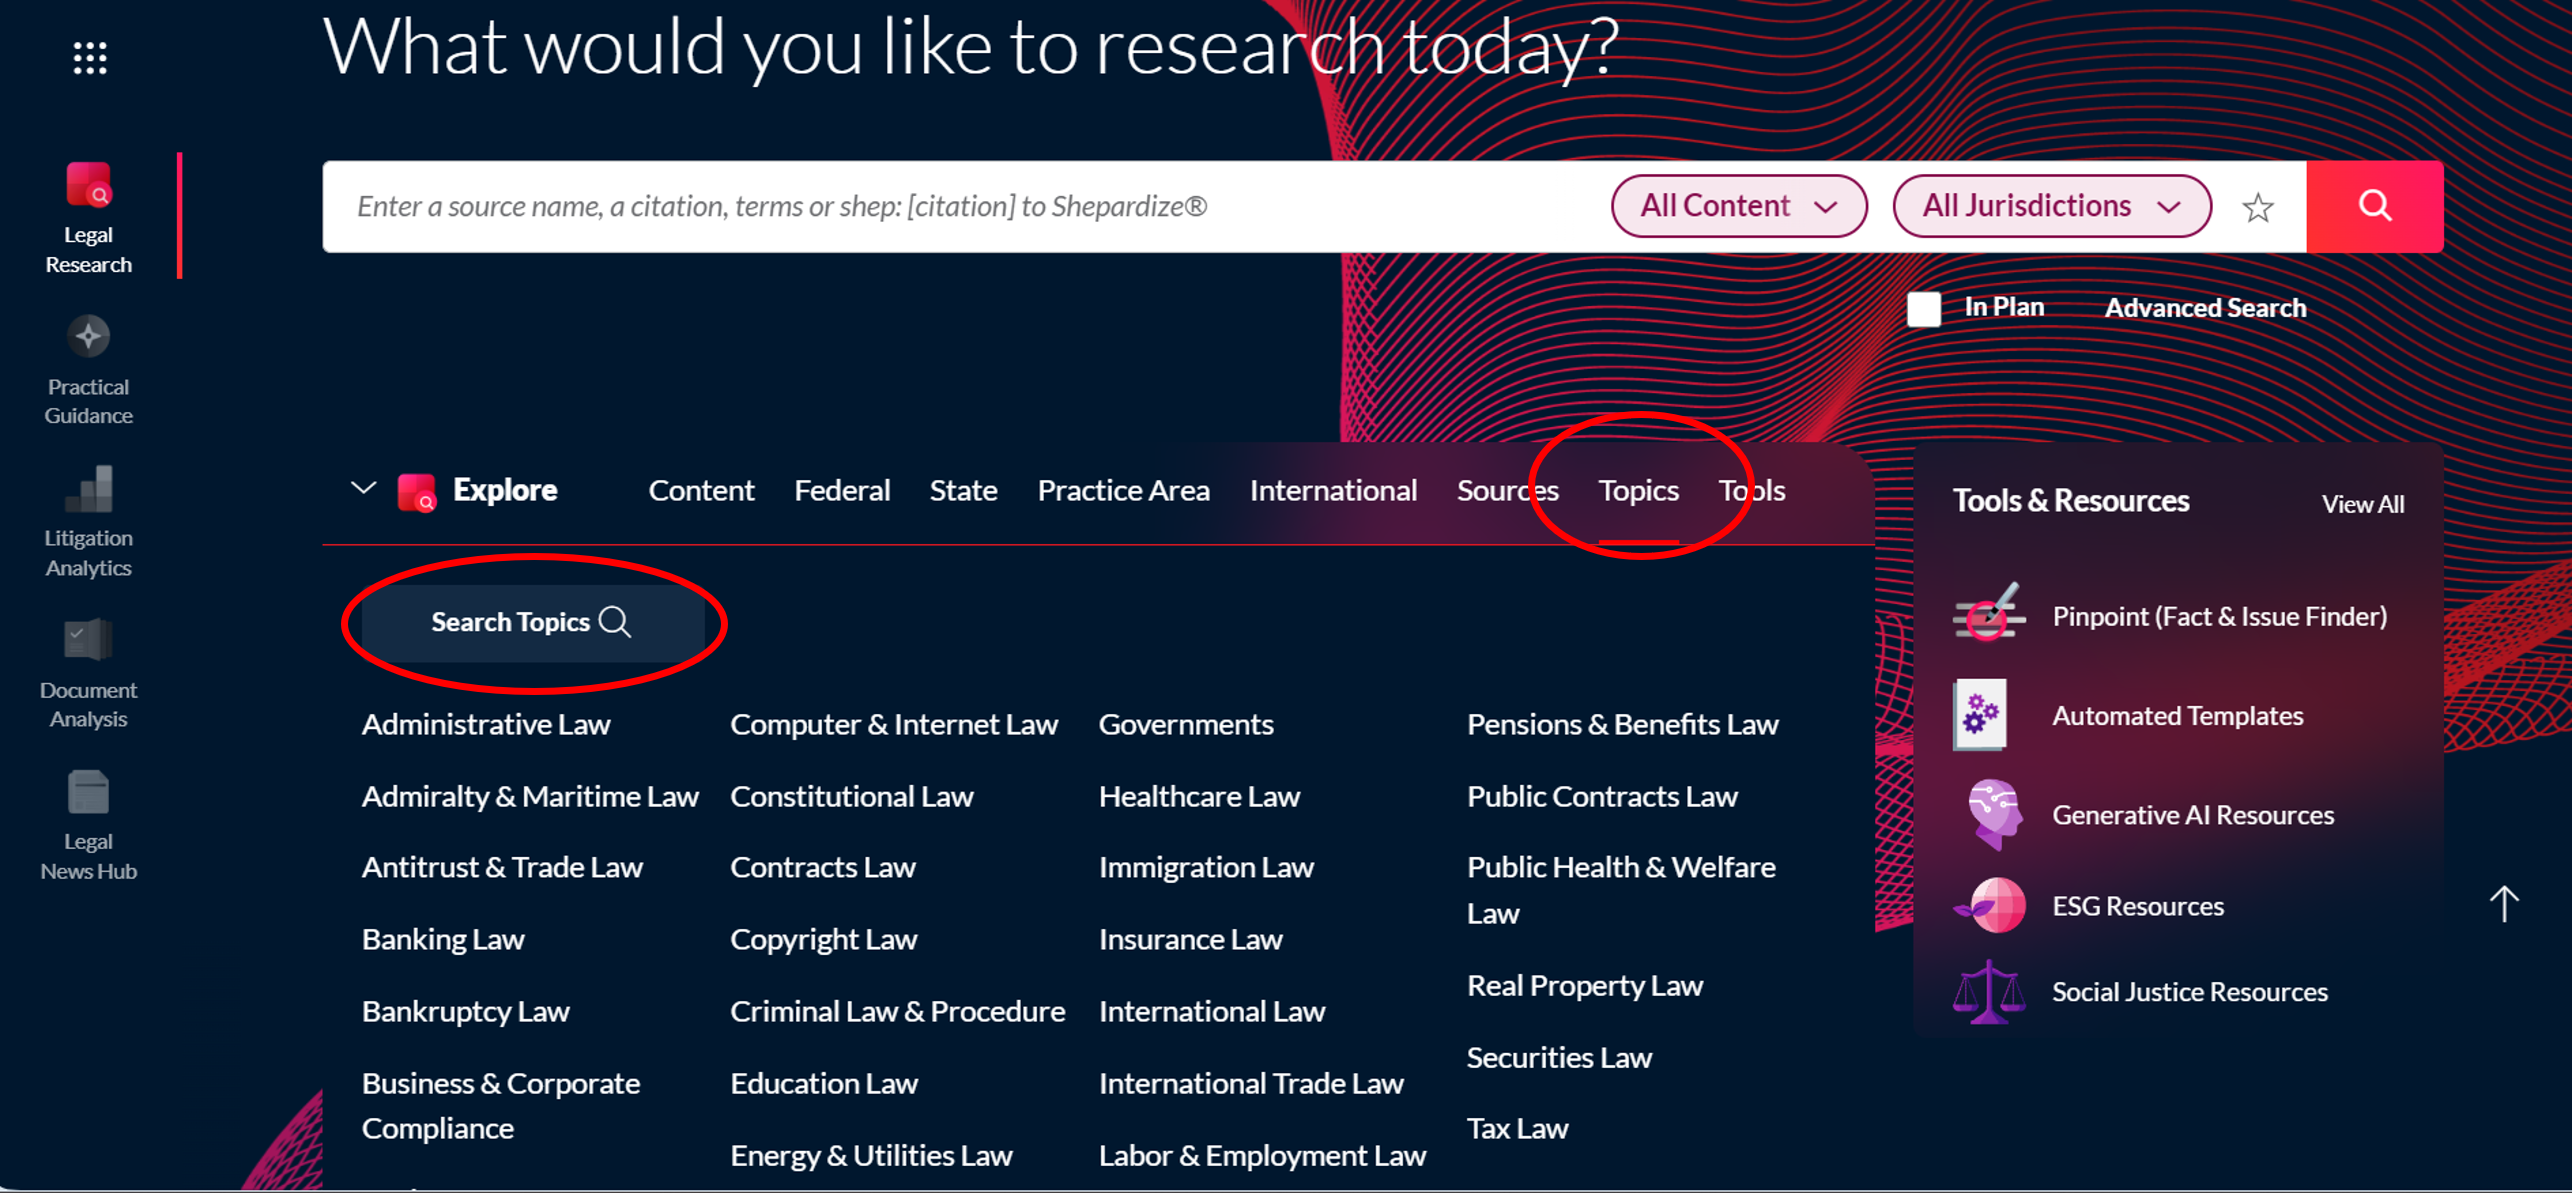The width and height of the screenshot is (2572, 1193).
Task: Open Copyright Law topic
Action: (x=824, y=939)
